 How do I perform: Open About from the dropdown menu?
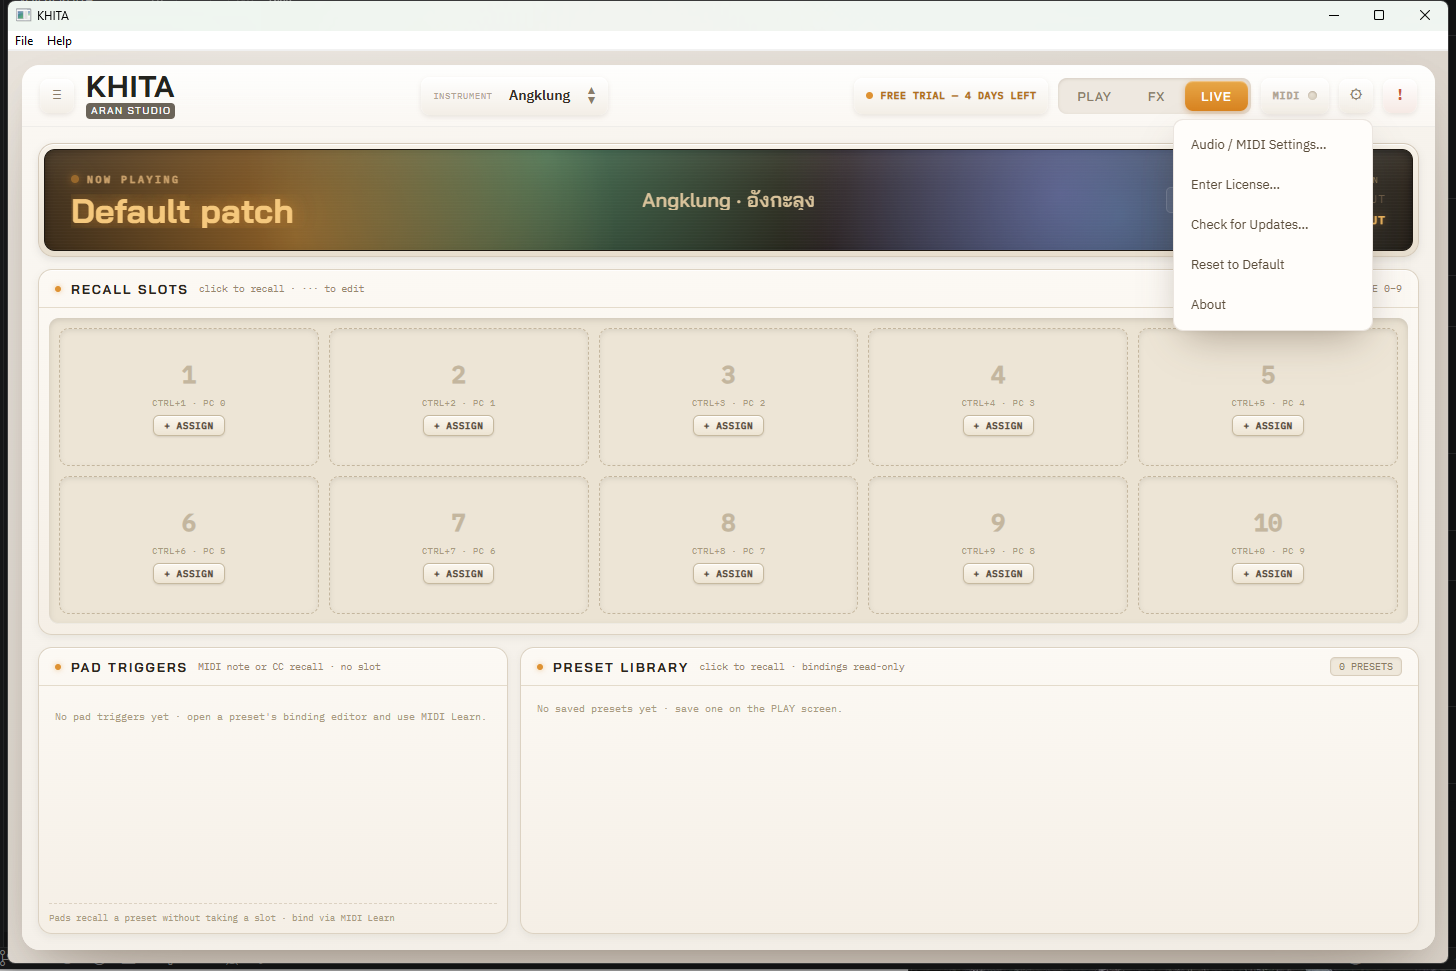[x=1272, y=305]
